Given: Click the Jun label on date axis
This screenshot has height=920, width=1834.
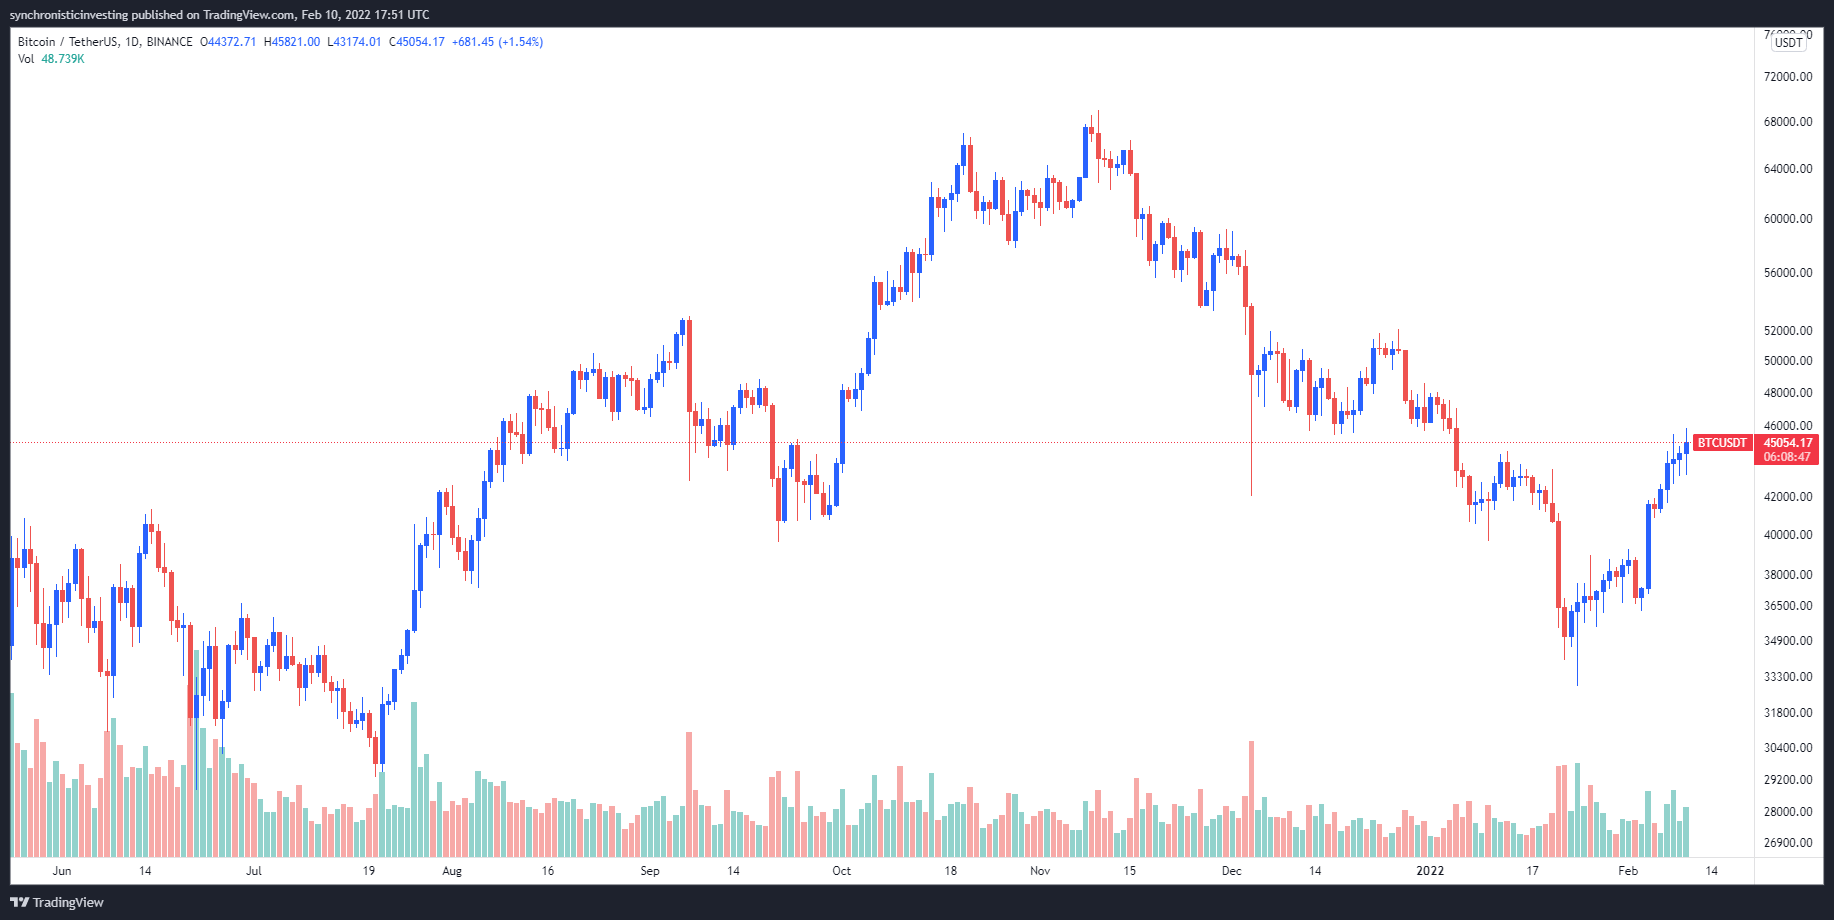Looking at the screenshot, I should [x=62, y=871].
